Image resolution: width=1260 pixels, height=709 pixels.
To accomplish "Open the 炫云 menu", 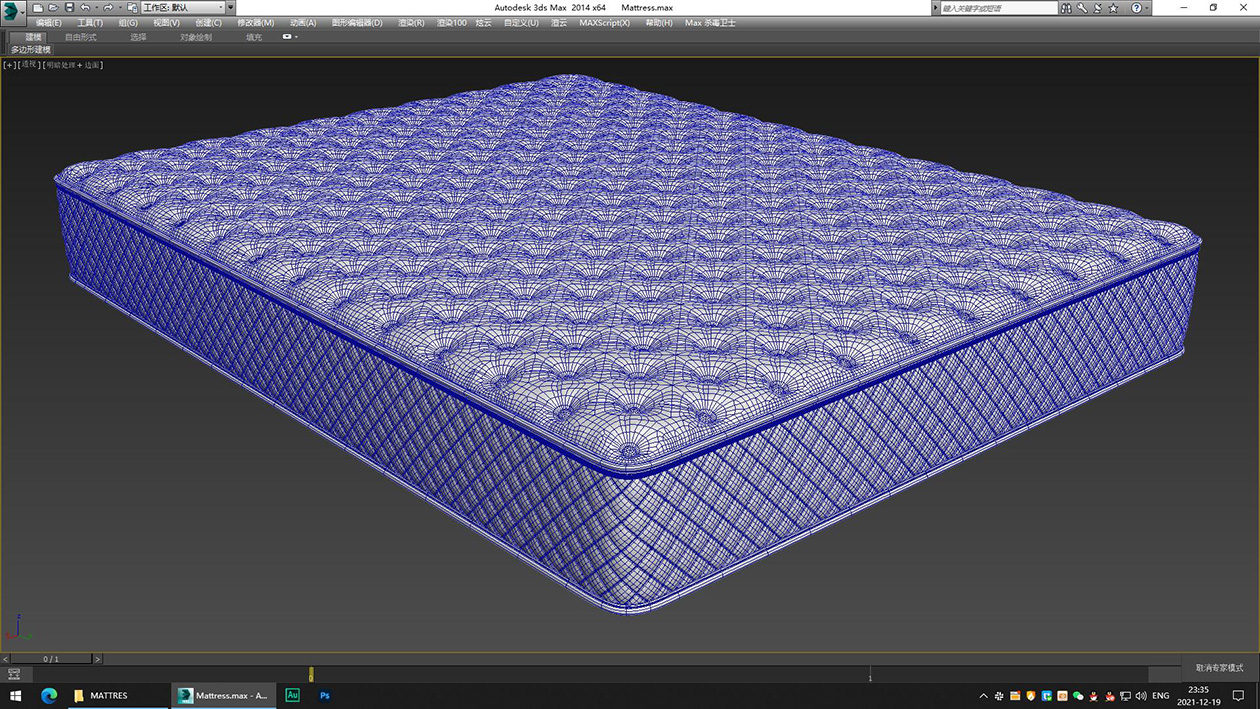I will pyautogui.click(x=484, y=23).
